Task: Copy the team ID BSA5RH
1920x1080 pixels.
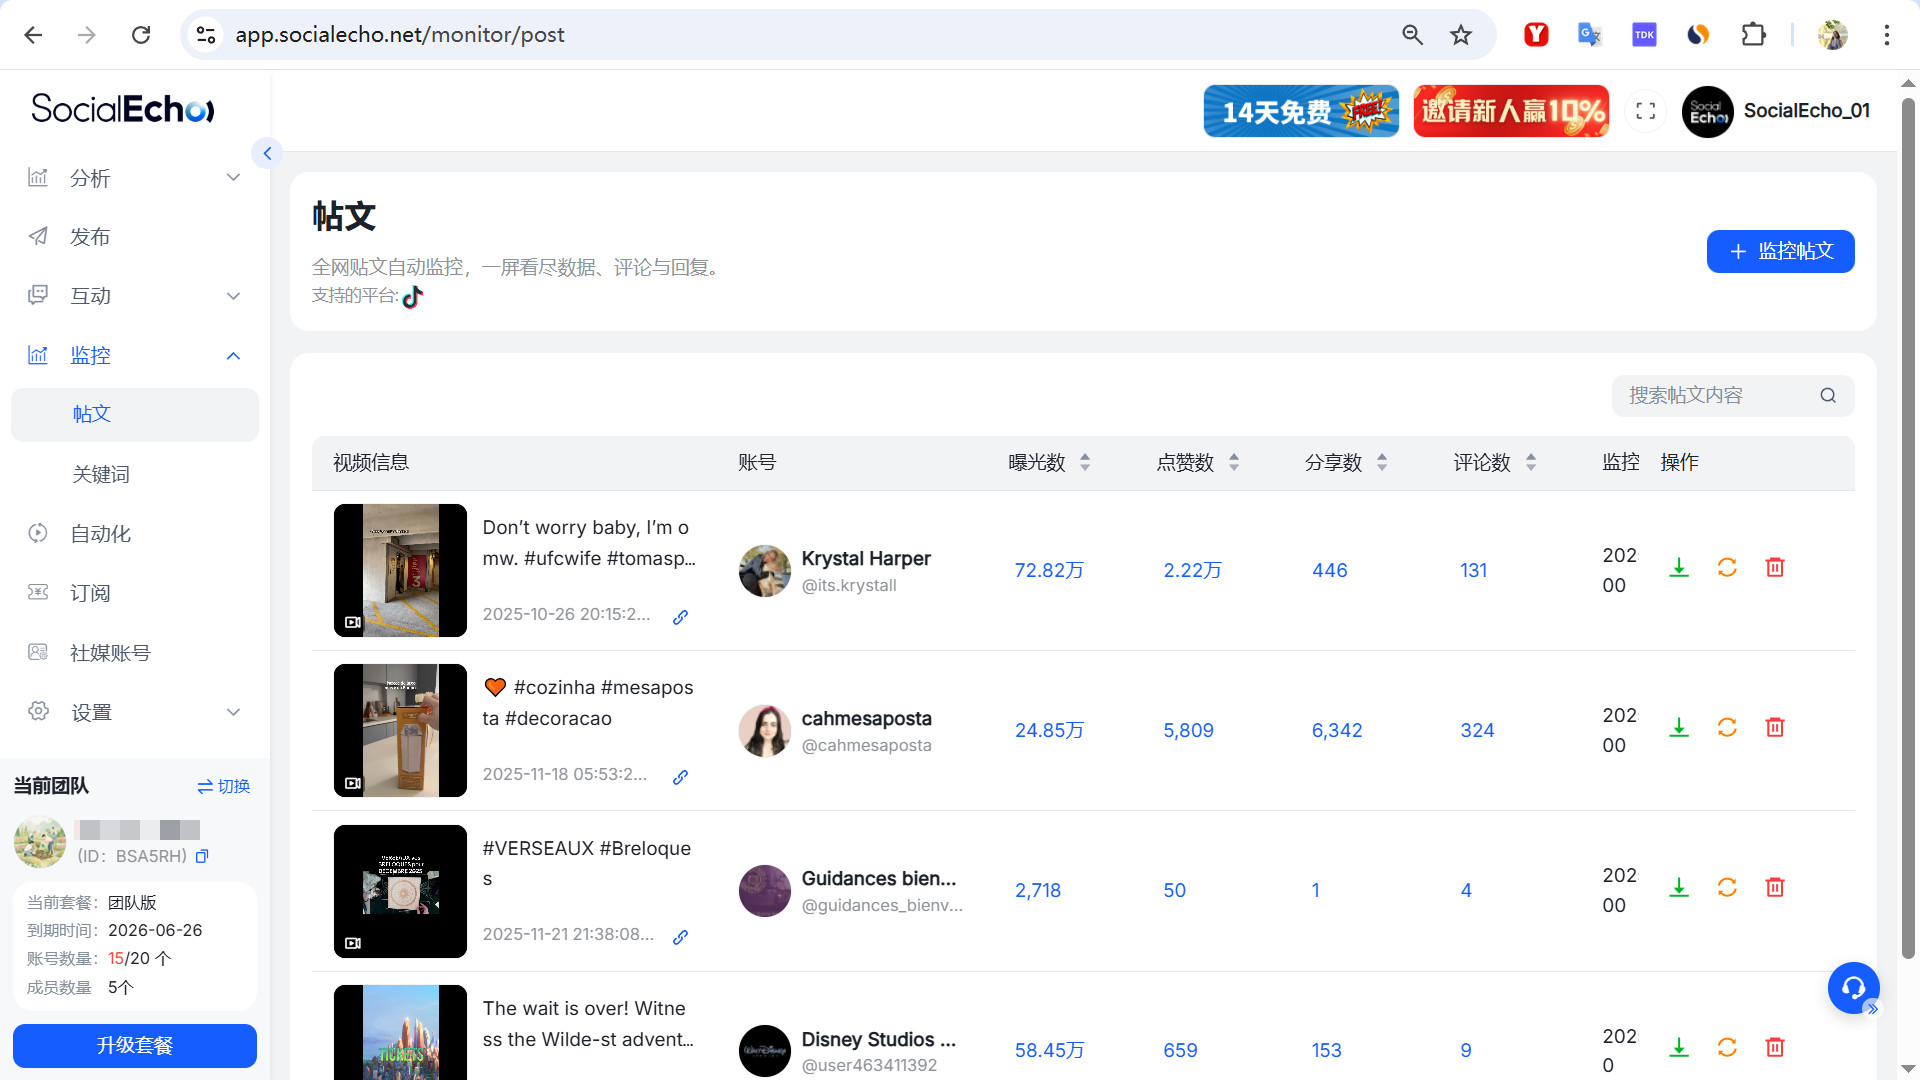Action: [x=202, y=856]
